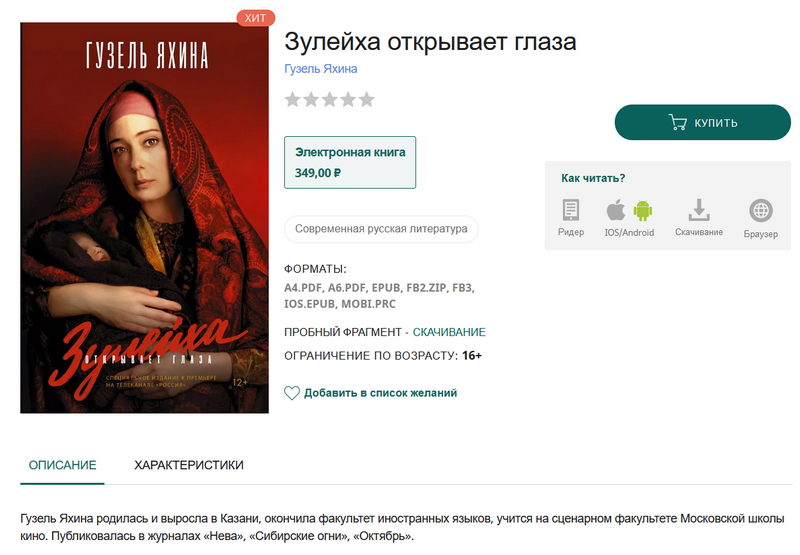
Task: Click the ХИТ badge on cover
Action: [256, 18]
